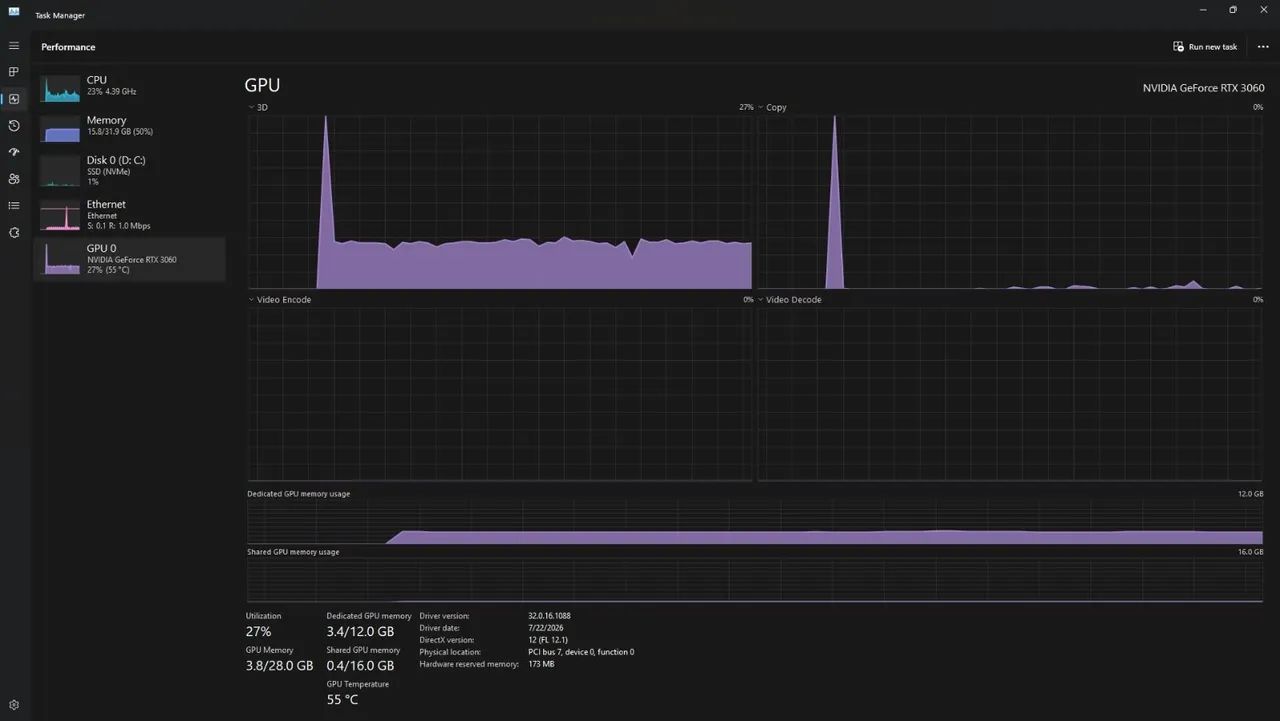Image resolution: width=1280 pixels, height=721 pixels.
Task: Open the Details page icon
Action: coord(14,205)
